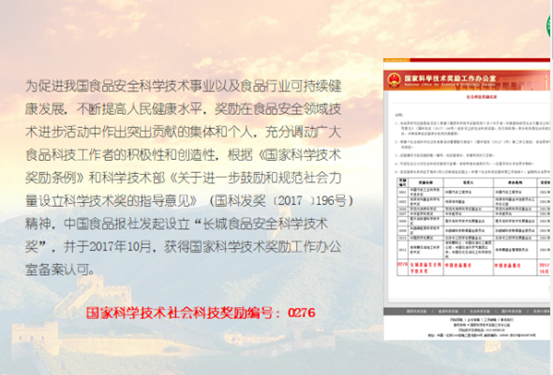
Task: Click the 网站导航 footer link
Action: [456, 320]
